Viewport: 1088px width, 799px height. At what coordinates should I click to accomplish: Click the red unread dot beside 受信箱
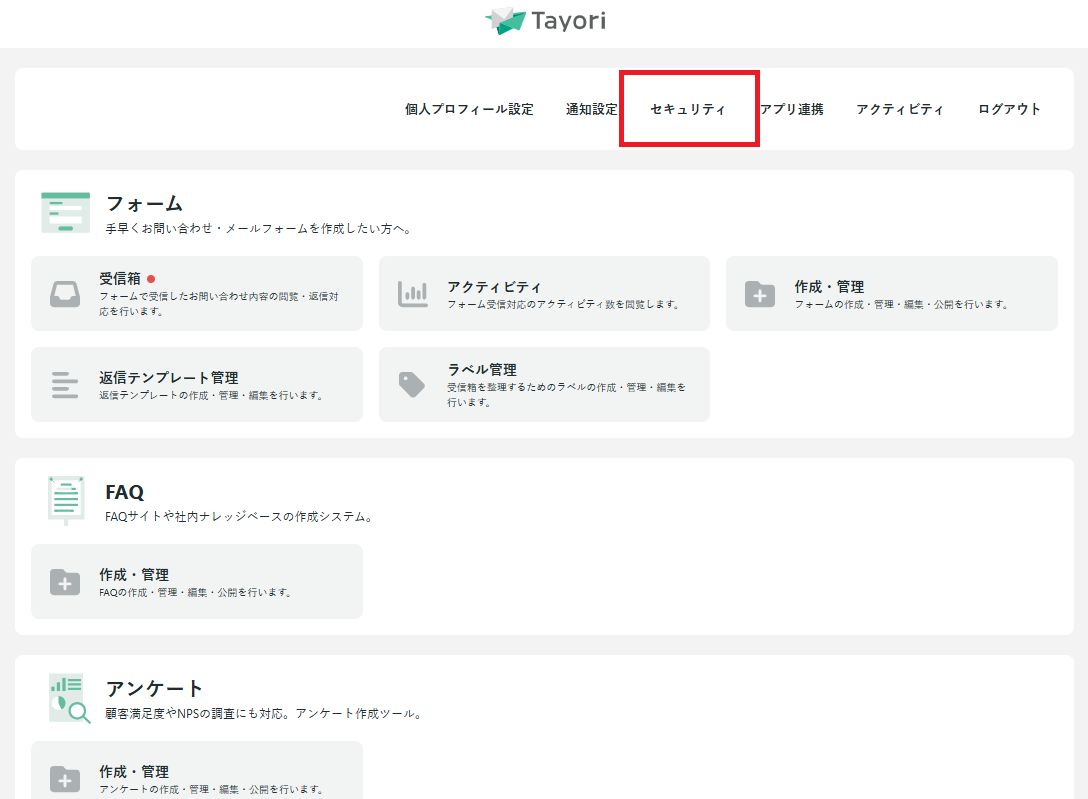pos(151,279)
